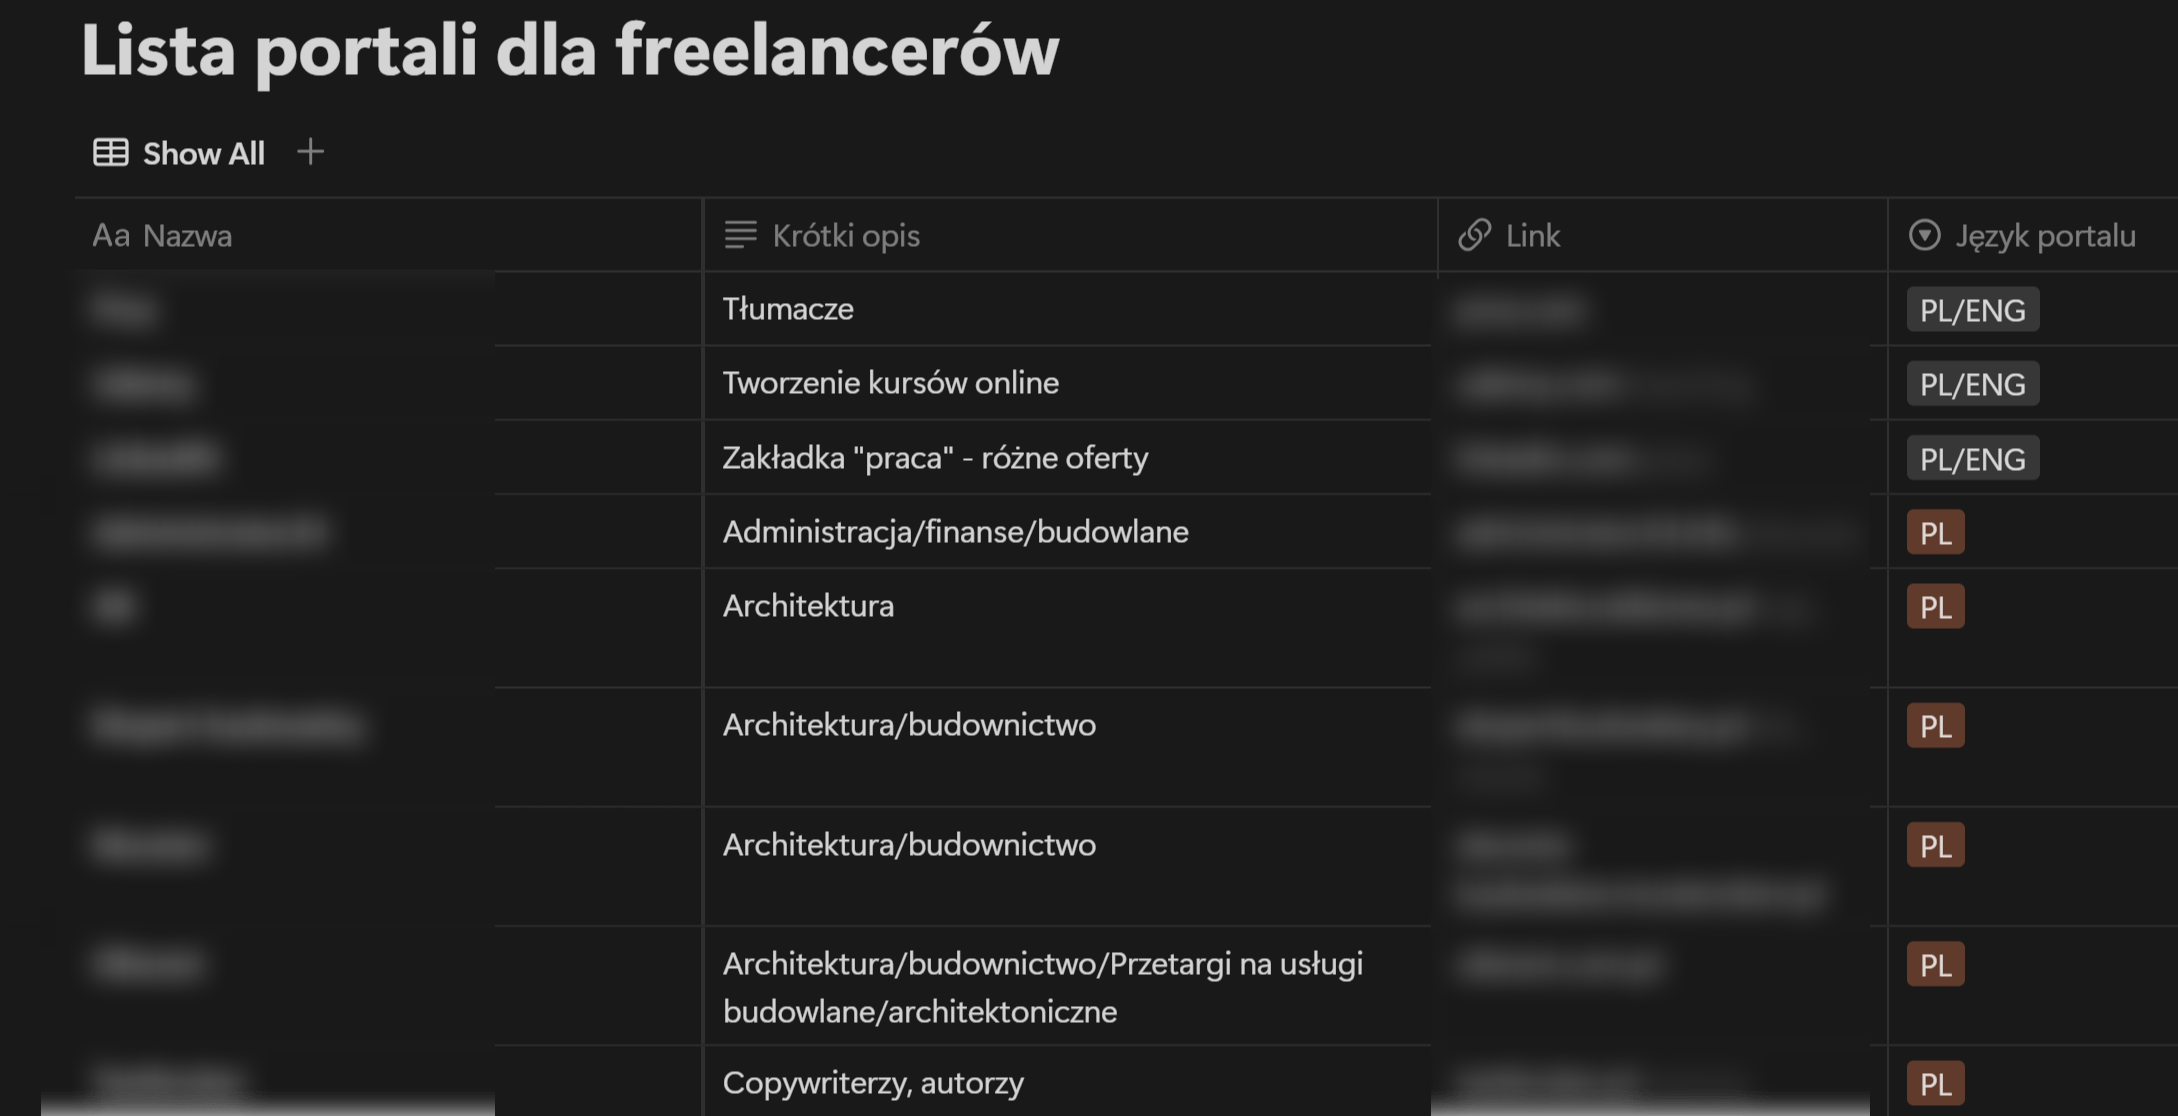Click the Tworzenie kursów online cell
The image size is (2178, 1116).
[x=891, y=382]
